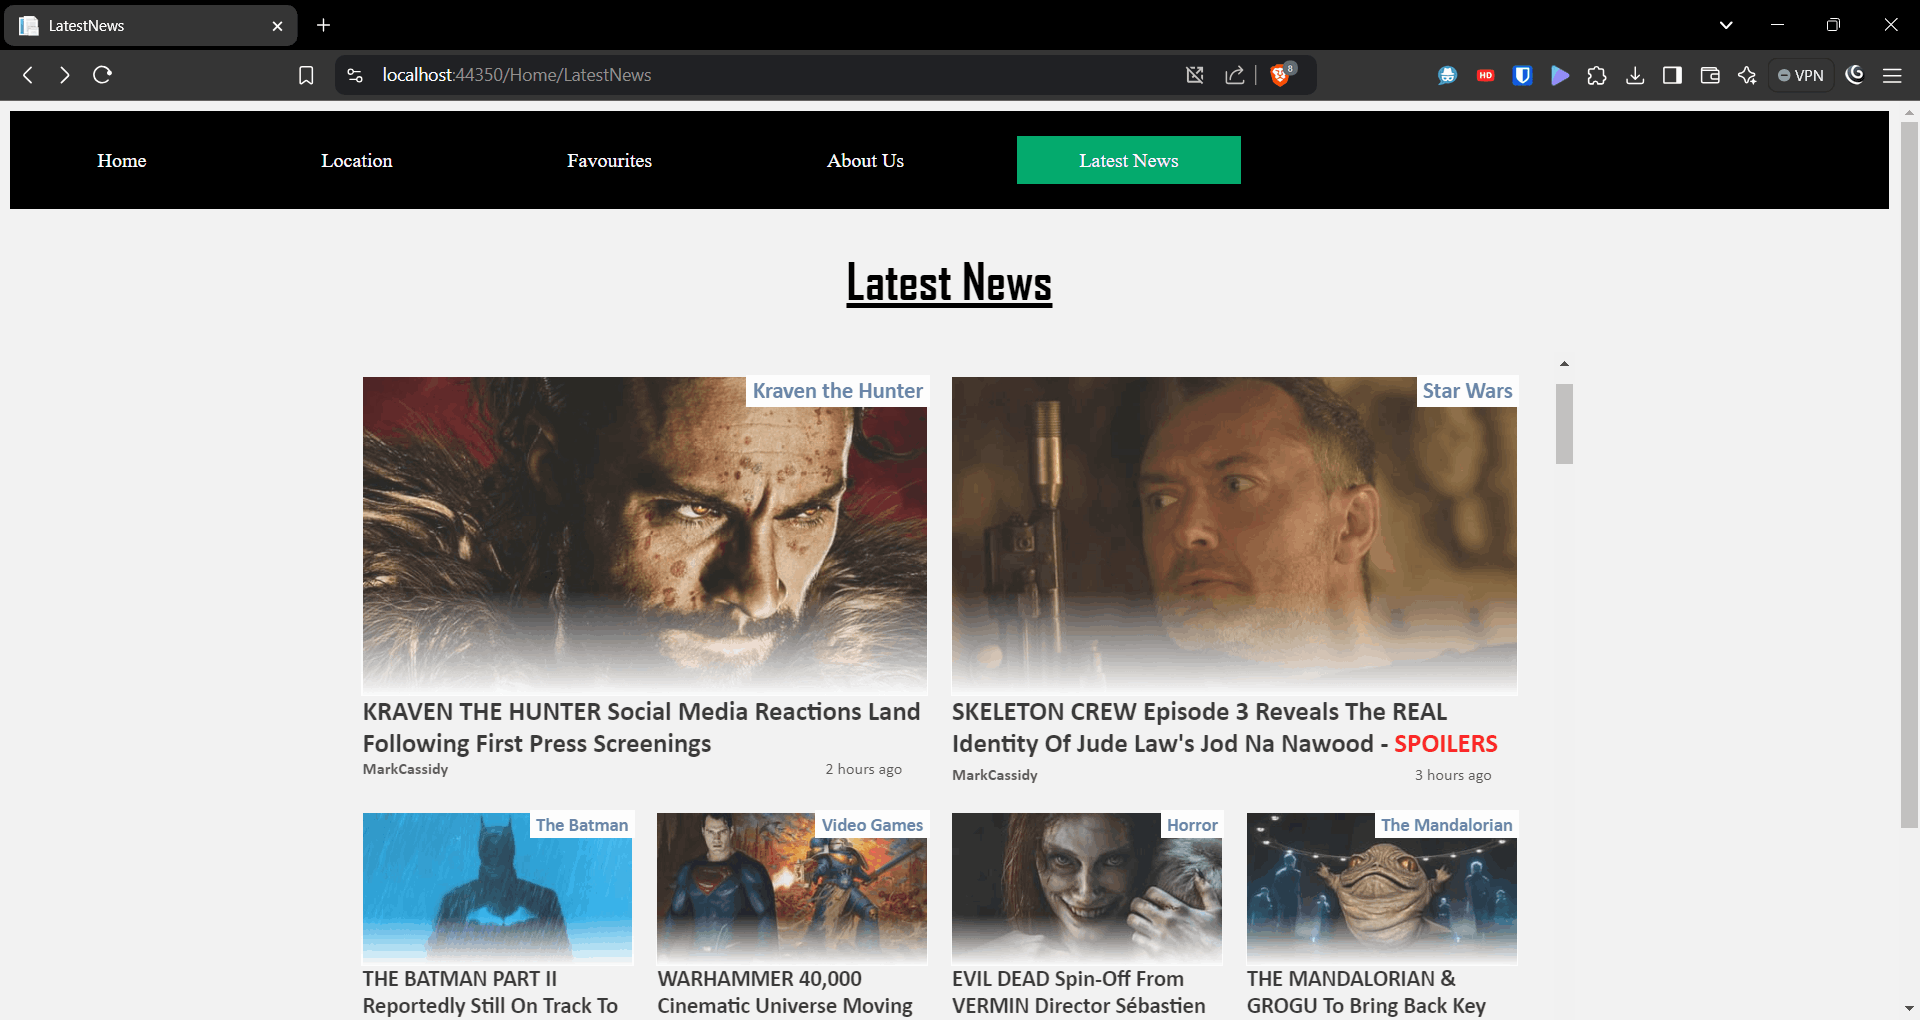This screenshot has width=1920, height=1020.
Task: Click the Sidebar panel icon
Action: [1671, 74]
